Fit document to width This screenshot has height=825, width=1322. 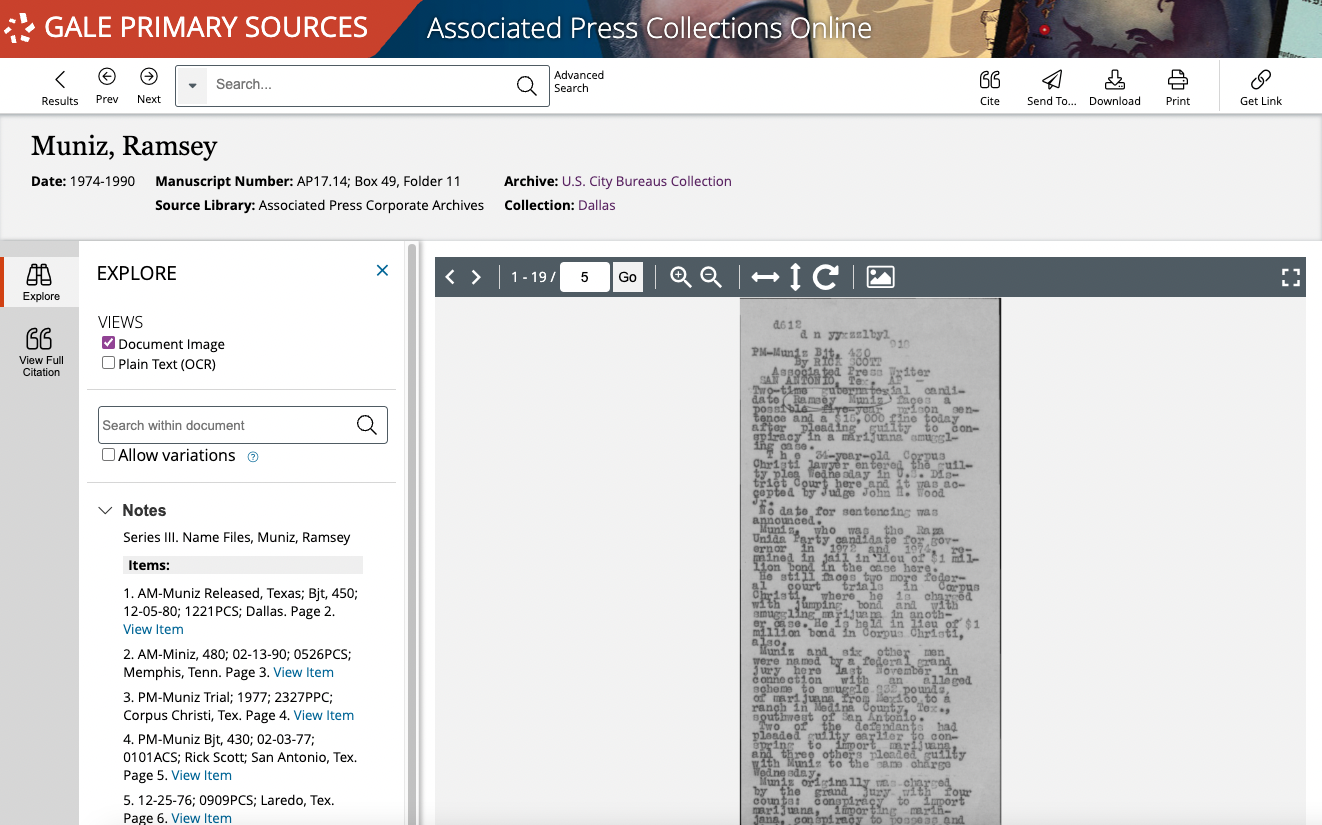(765, 277)
